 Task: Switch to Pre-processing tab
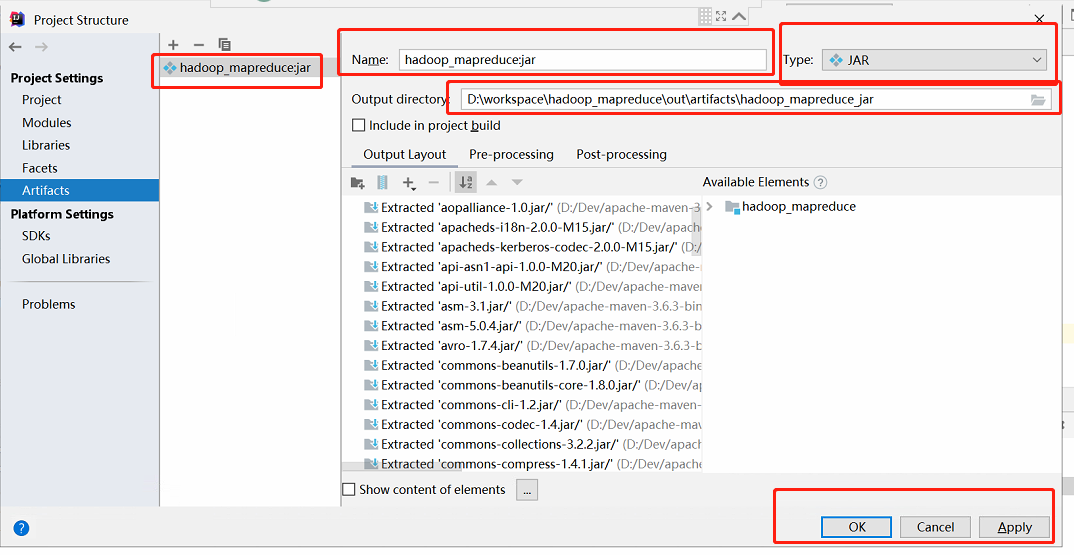pyautogui.click(x=511, y=154)
